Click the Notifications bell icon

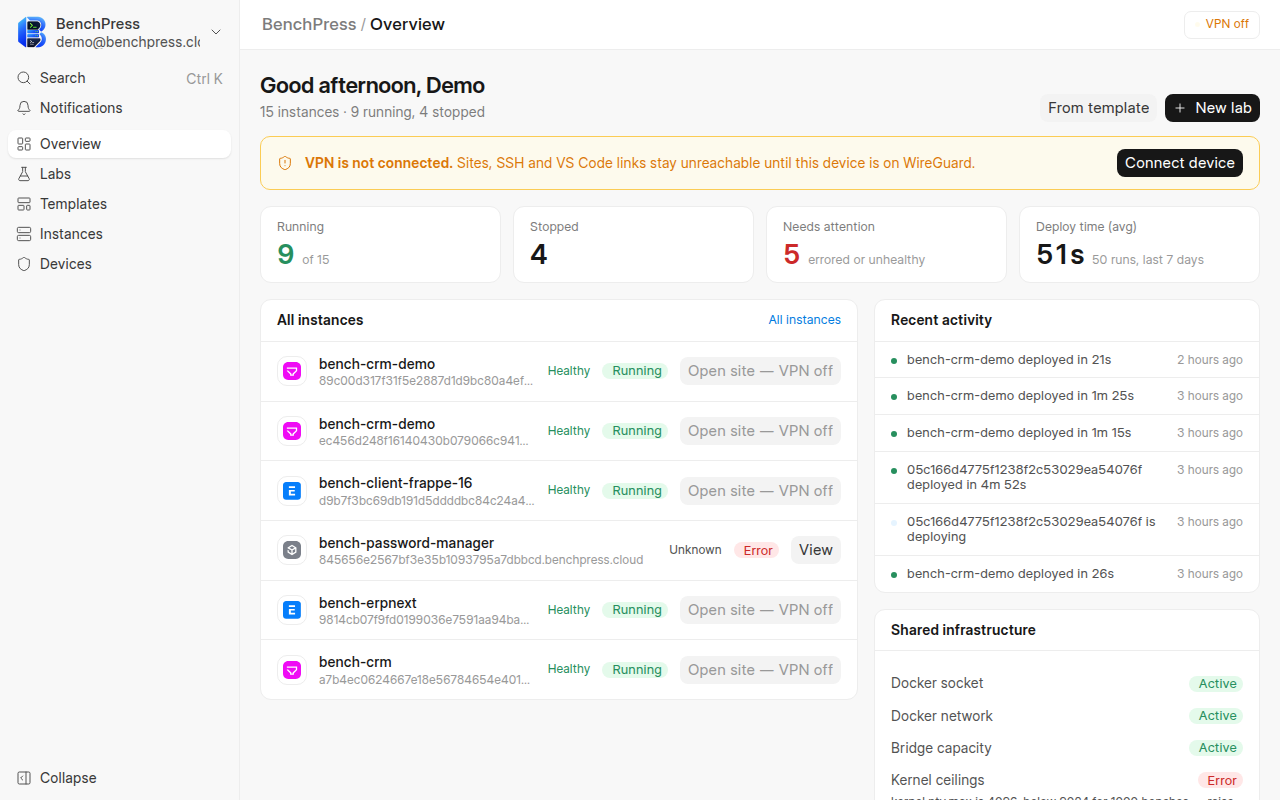24,108
